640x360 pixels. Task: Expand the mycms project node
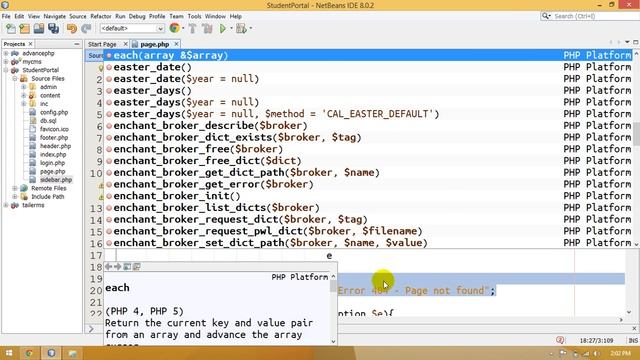[x=6, y=62]
